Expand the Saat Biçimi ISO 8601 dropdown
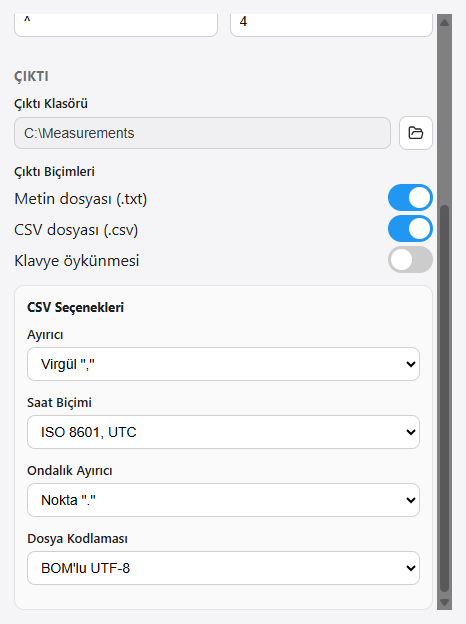The height and width of the screenshot is (624, 466). 223,432
